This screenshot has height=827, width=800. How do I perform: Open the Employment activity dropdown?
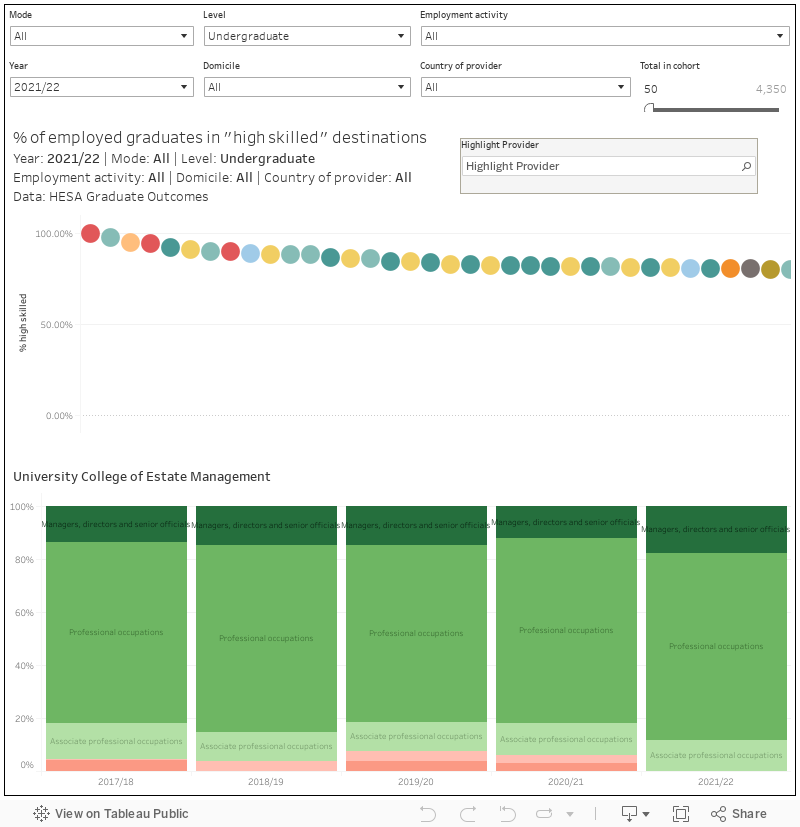click(x=605, y=36)
